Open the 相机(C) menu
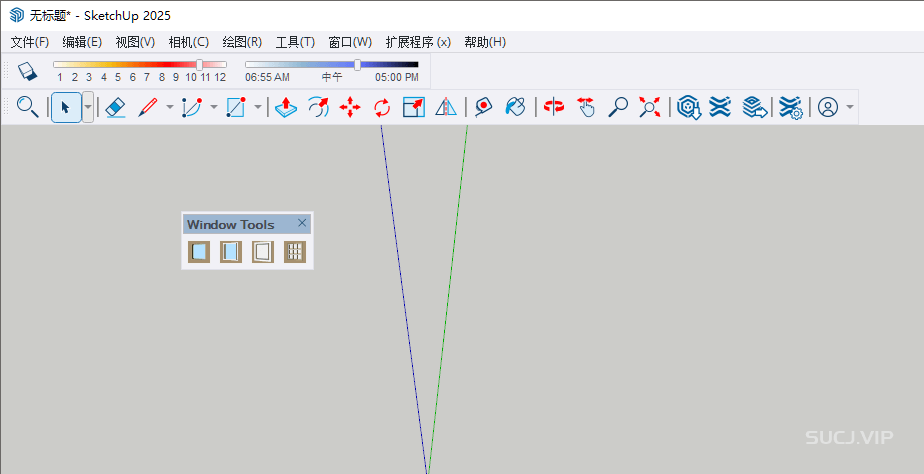924x474 pixels. [x=189, y=42]
